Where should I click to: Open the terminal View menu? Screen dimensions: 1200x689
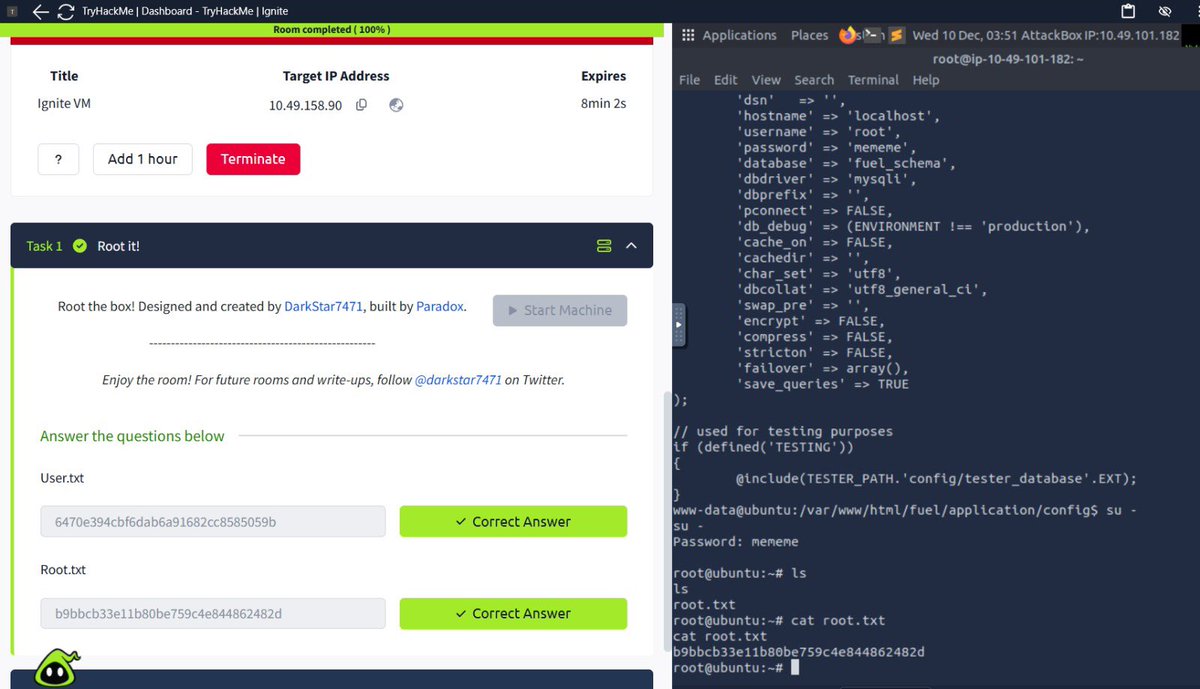point(766,80)
